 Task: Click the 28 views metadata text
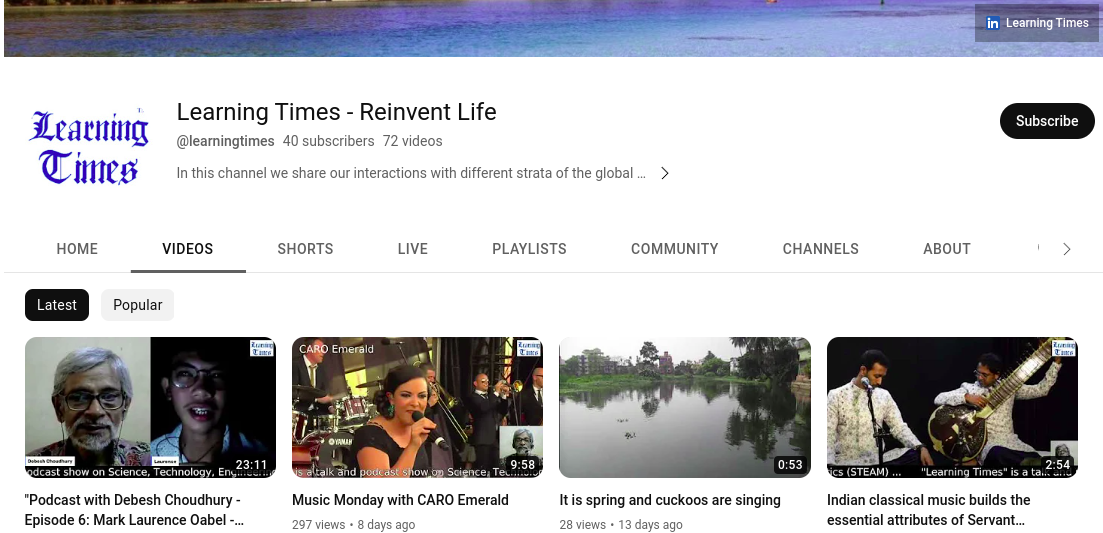582,525
